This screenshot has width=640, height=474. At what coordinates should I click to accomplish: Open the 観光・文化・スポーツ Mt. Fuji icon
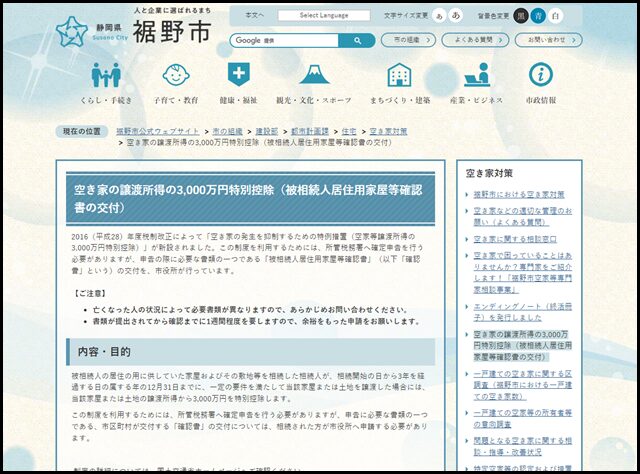(x=314, y=74)
